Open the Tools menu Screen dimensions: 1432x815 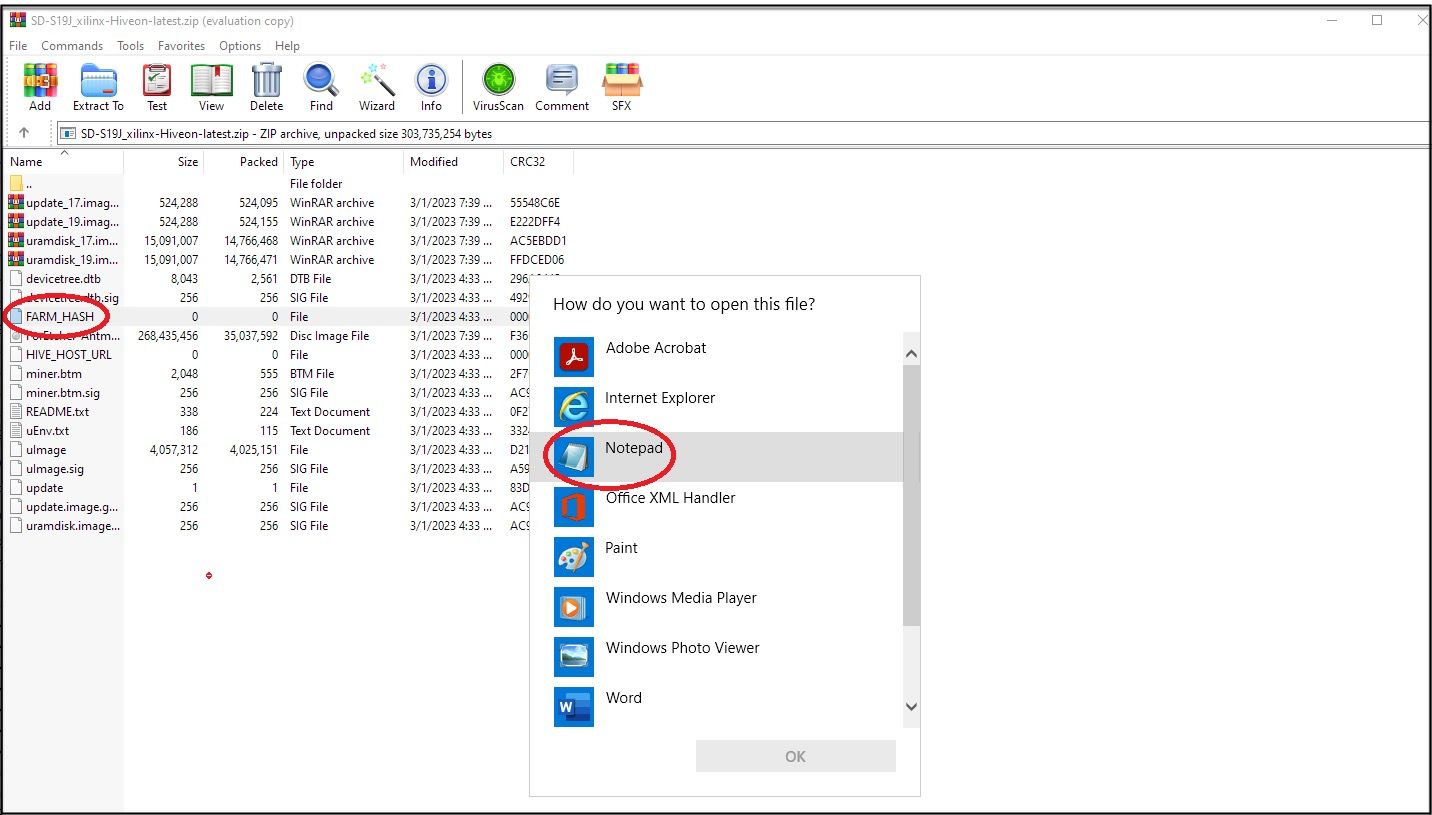(130, 46)
